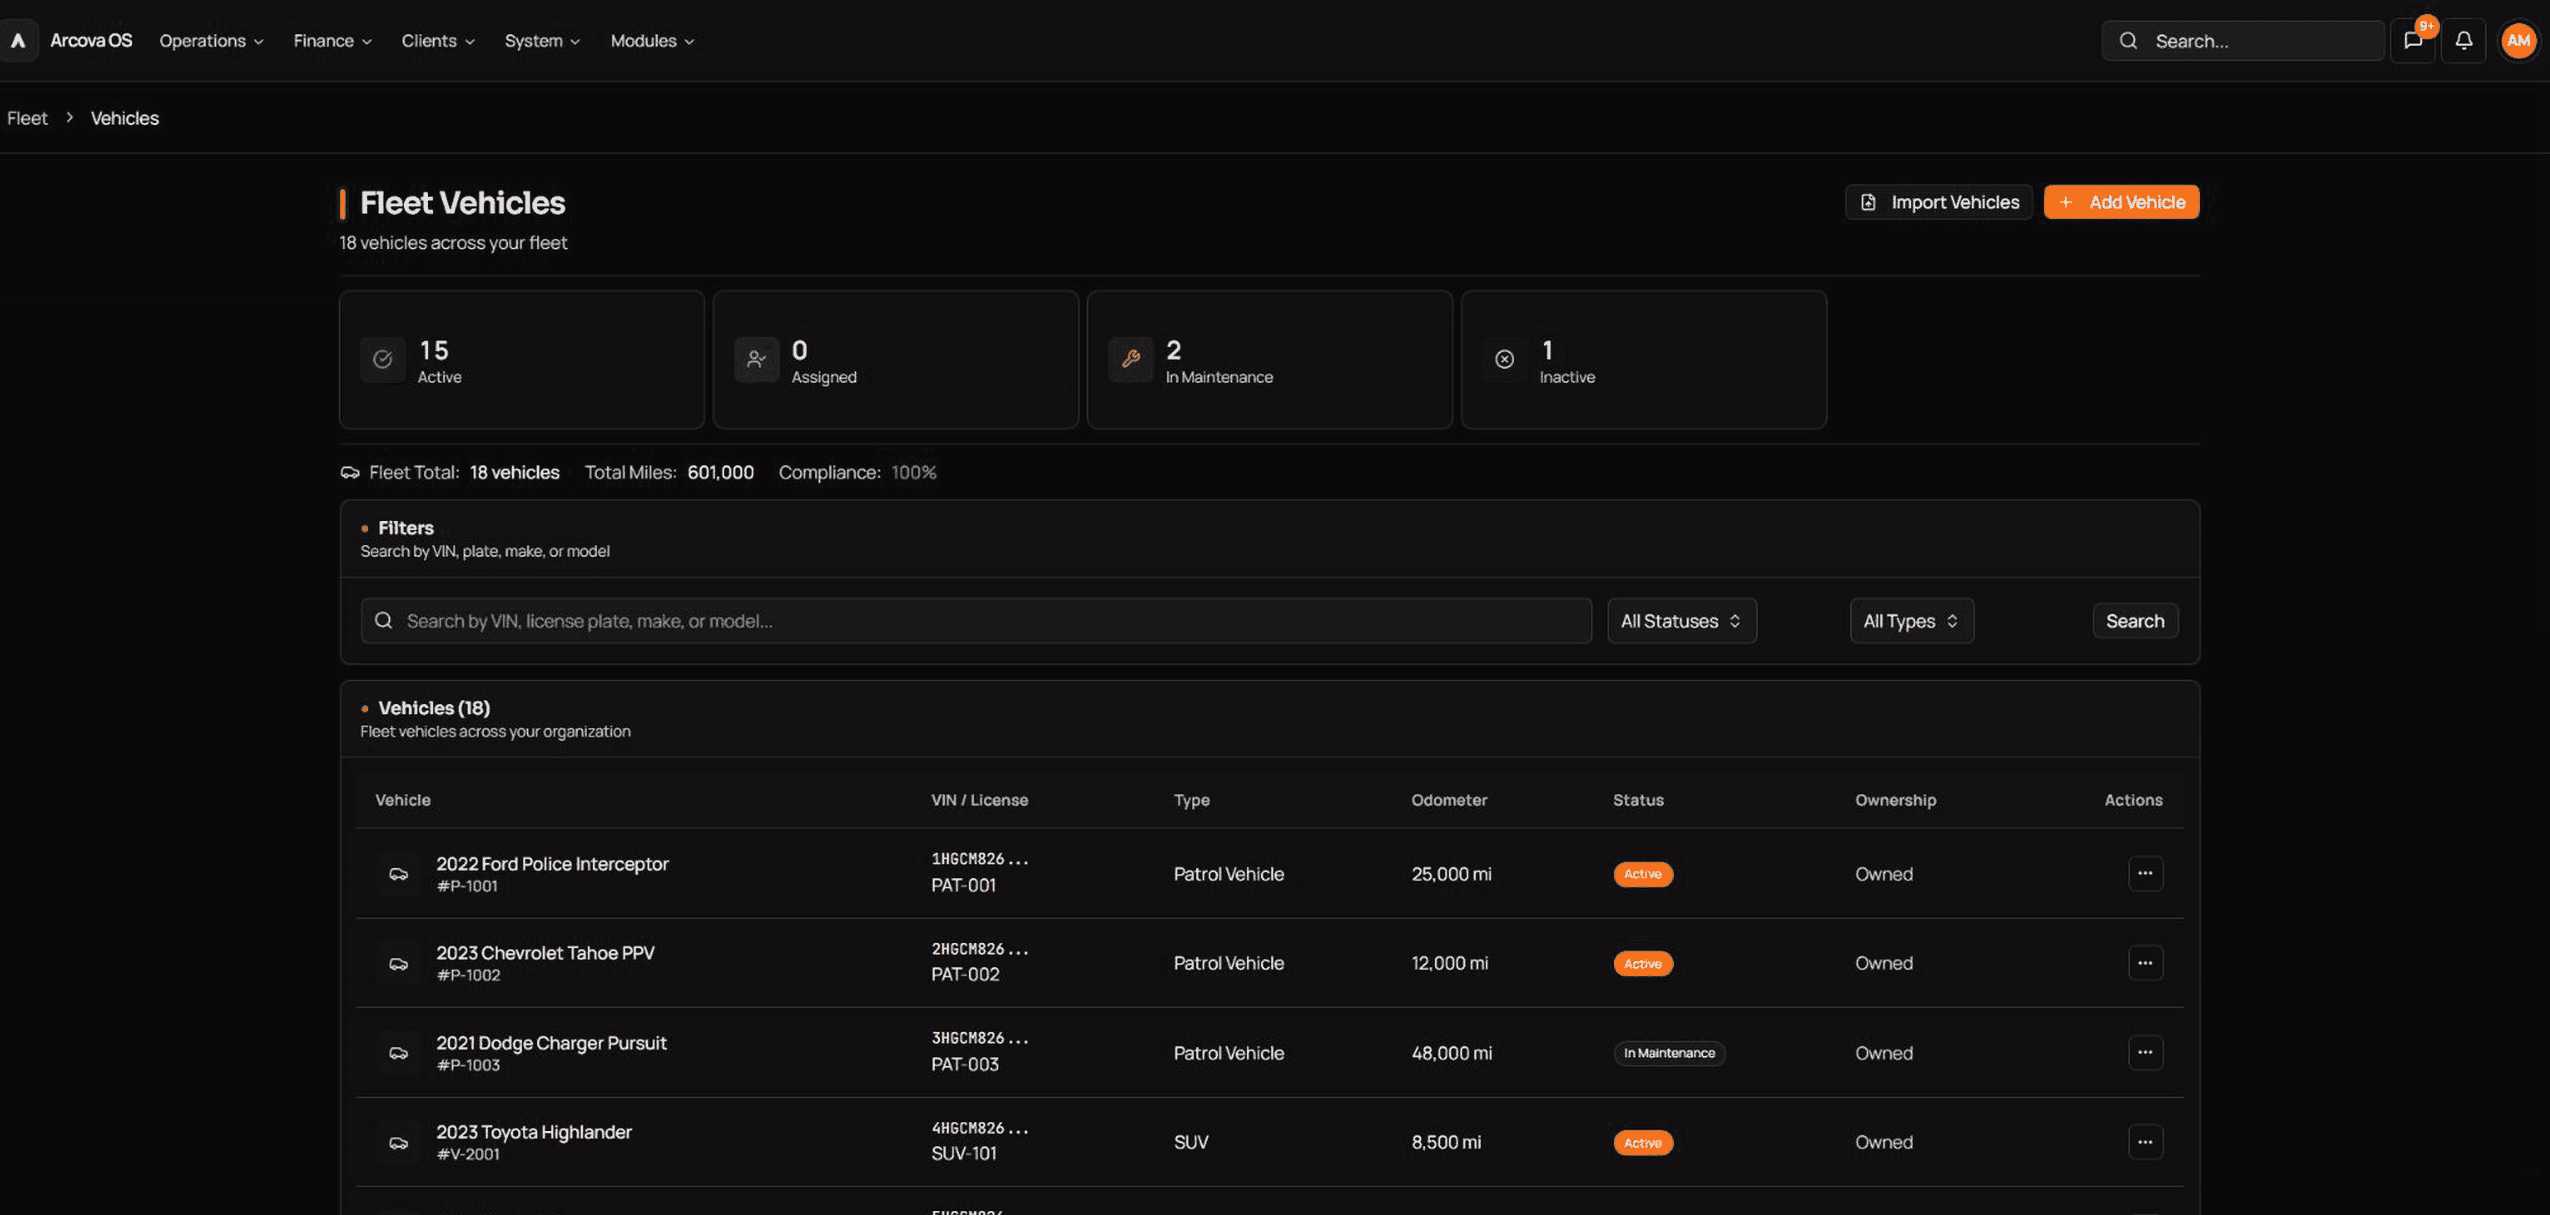The image size is (2550, 1215).
Task: Open the messages chat icon
Action: point(2413,41)
